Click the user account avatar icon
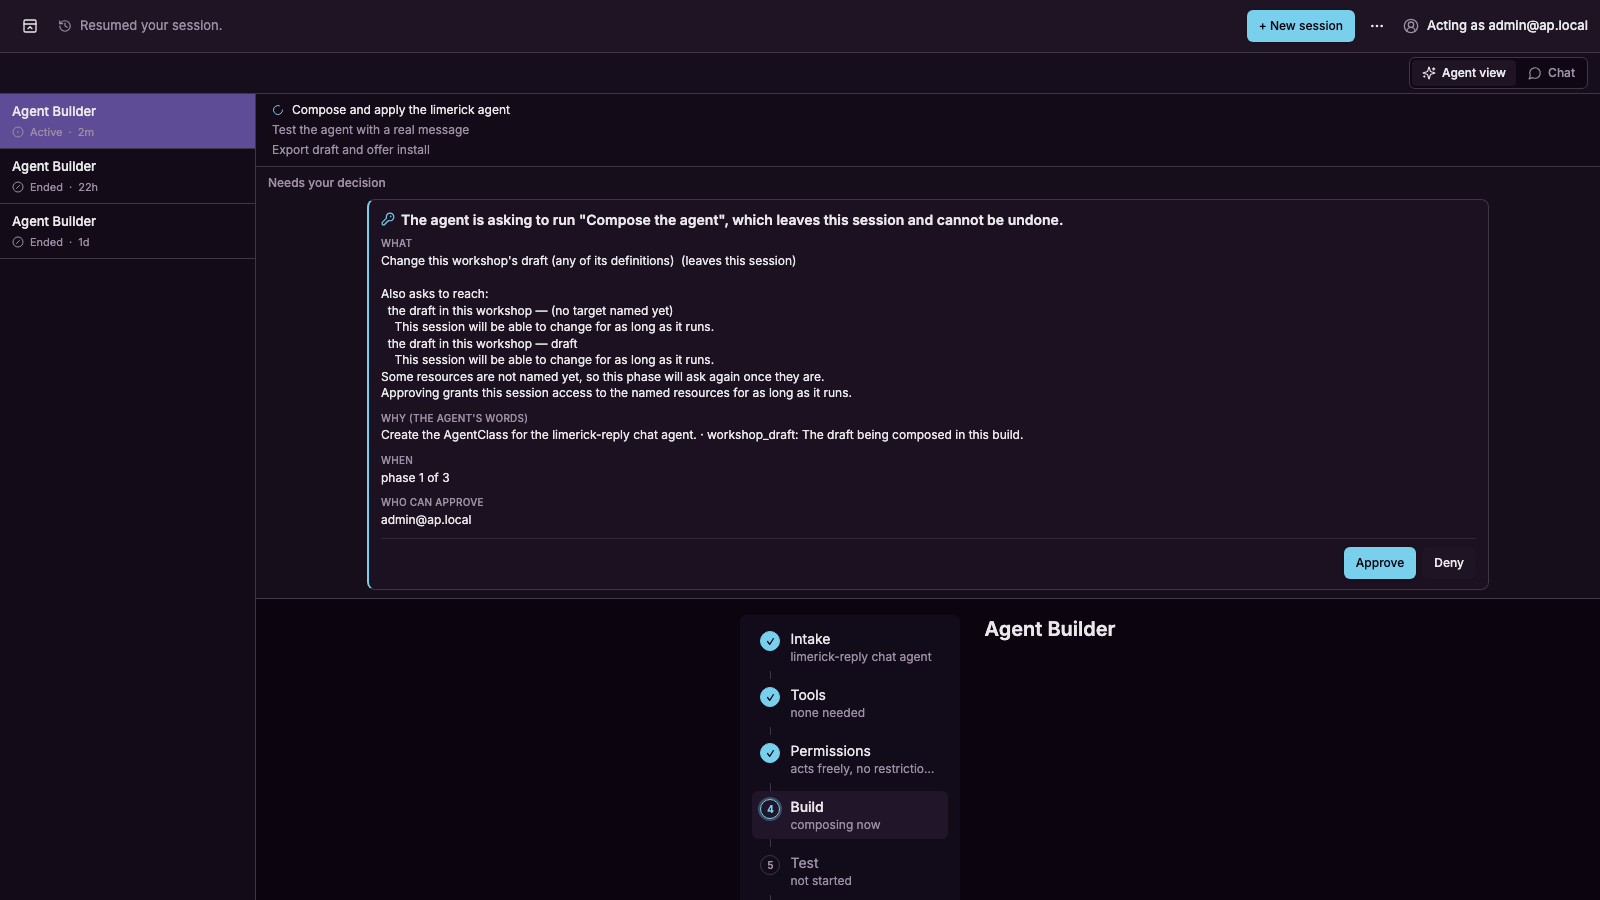Screen dimensions: 1600x900 (1411, 26)
